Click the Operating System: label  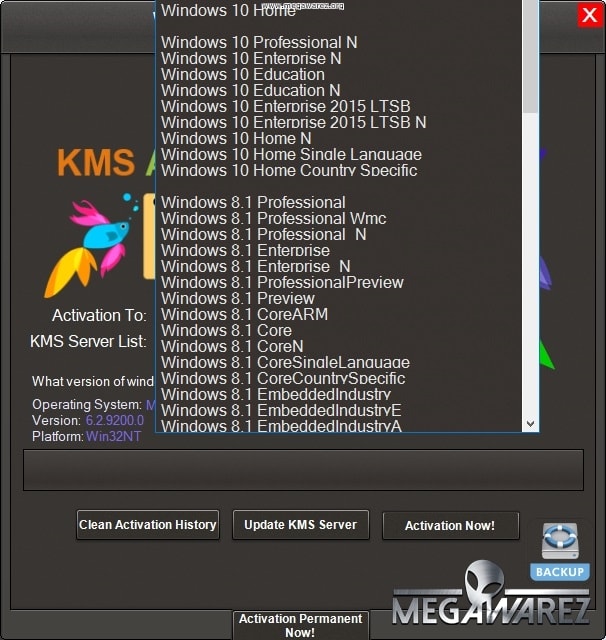[x=87, y=404]
